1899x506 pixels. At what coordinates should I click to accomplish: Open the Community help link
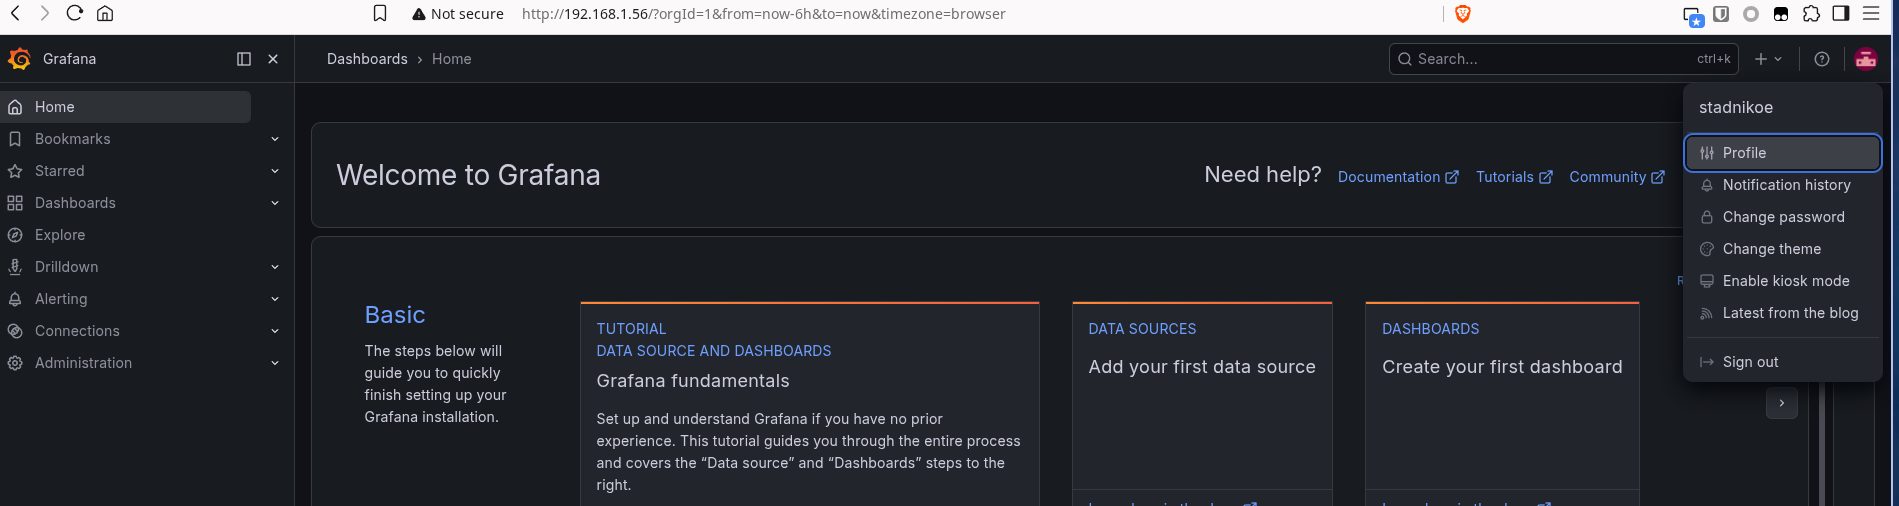click(1617, 177)
